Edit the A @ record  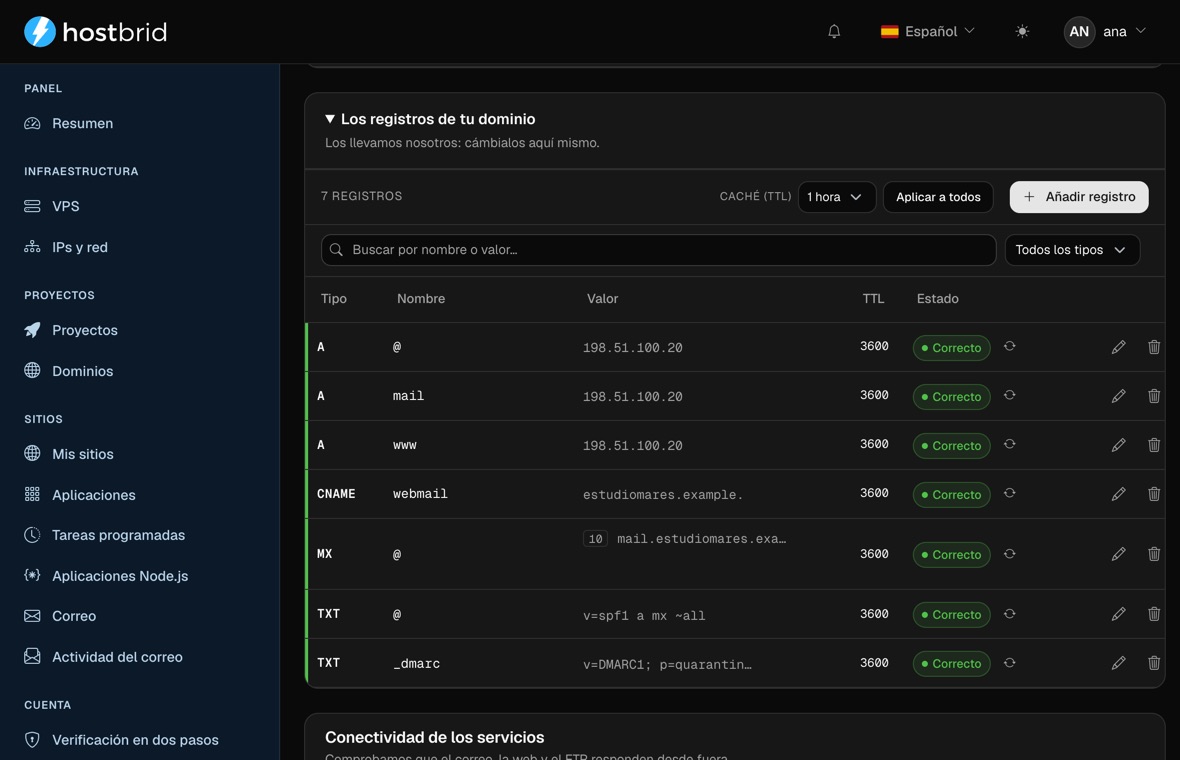[x=1118, y=347]
